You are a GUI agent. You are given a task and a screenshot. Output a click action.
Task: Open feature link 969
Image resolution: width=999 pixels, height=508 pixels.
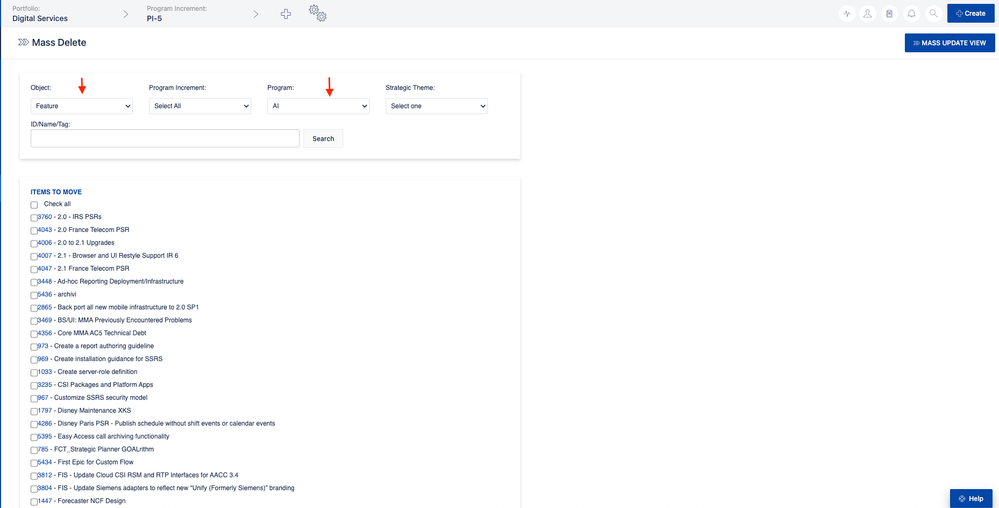point(43,359)
